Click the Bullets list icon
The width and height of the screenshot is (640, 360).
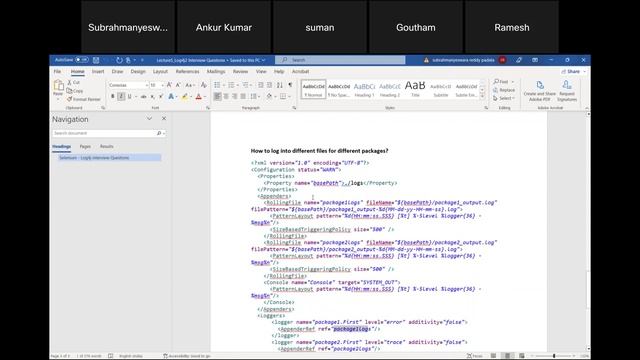click(x=217, y=85)
